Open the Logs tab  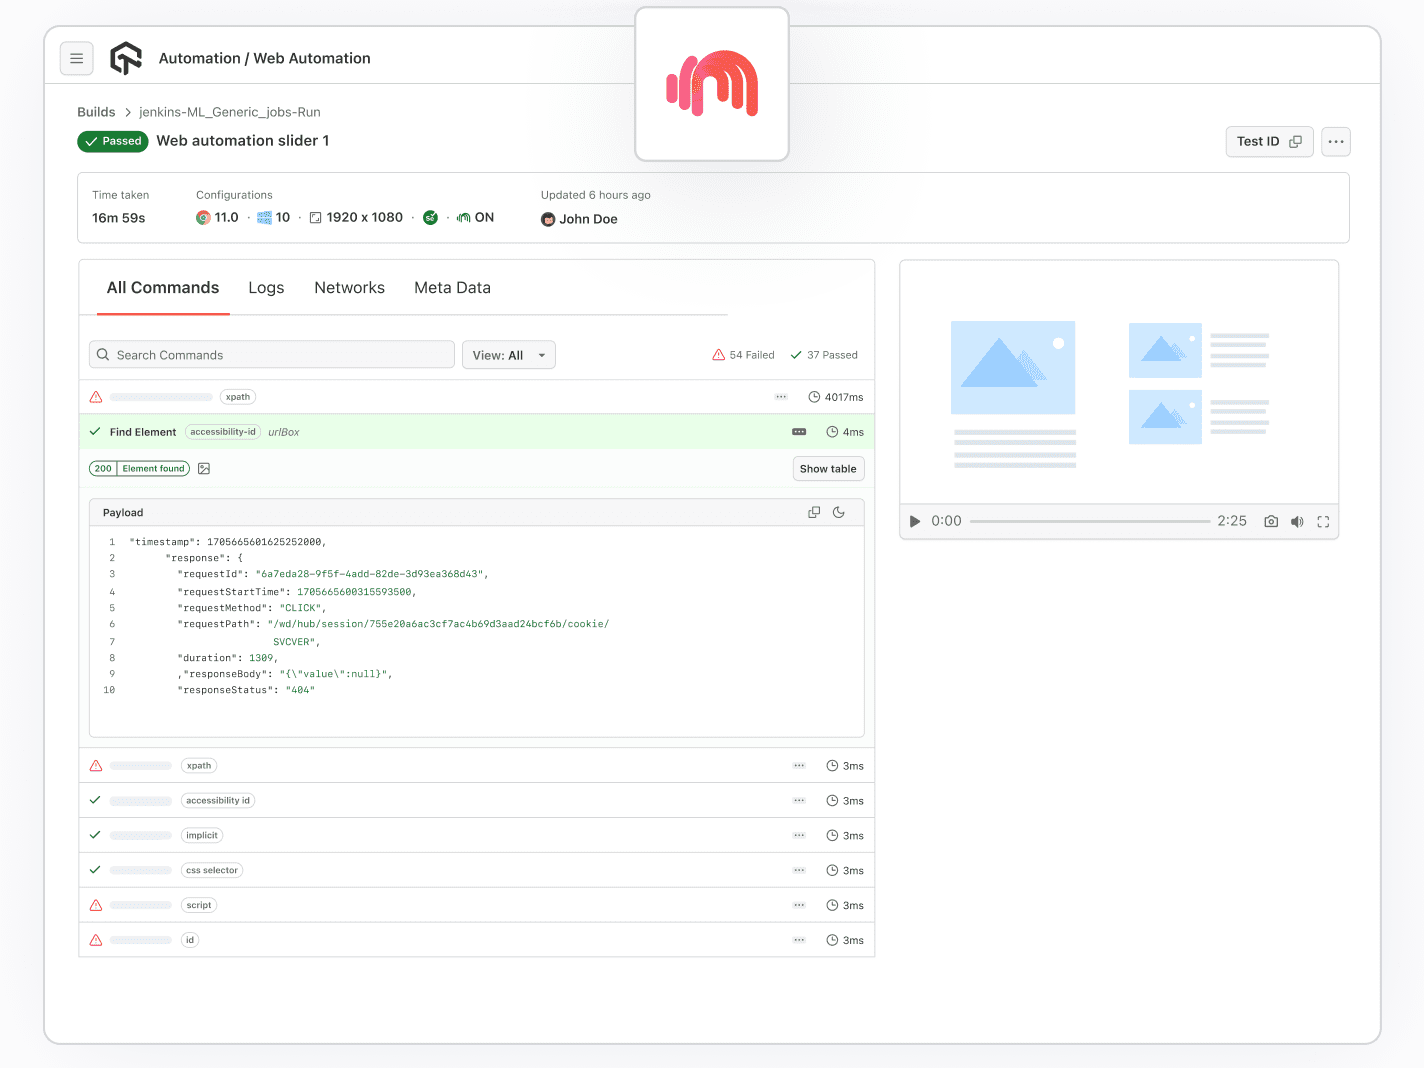pos(265,288)
